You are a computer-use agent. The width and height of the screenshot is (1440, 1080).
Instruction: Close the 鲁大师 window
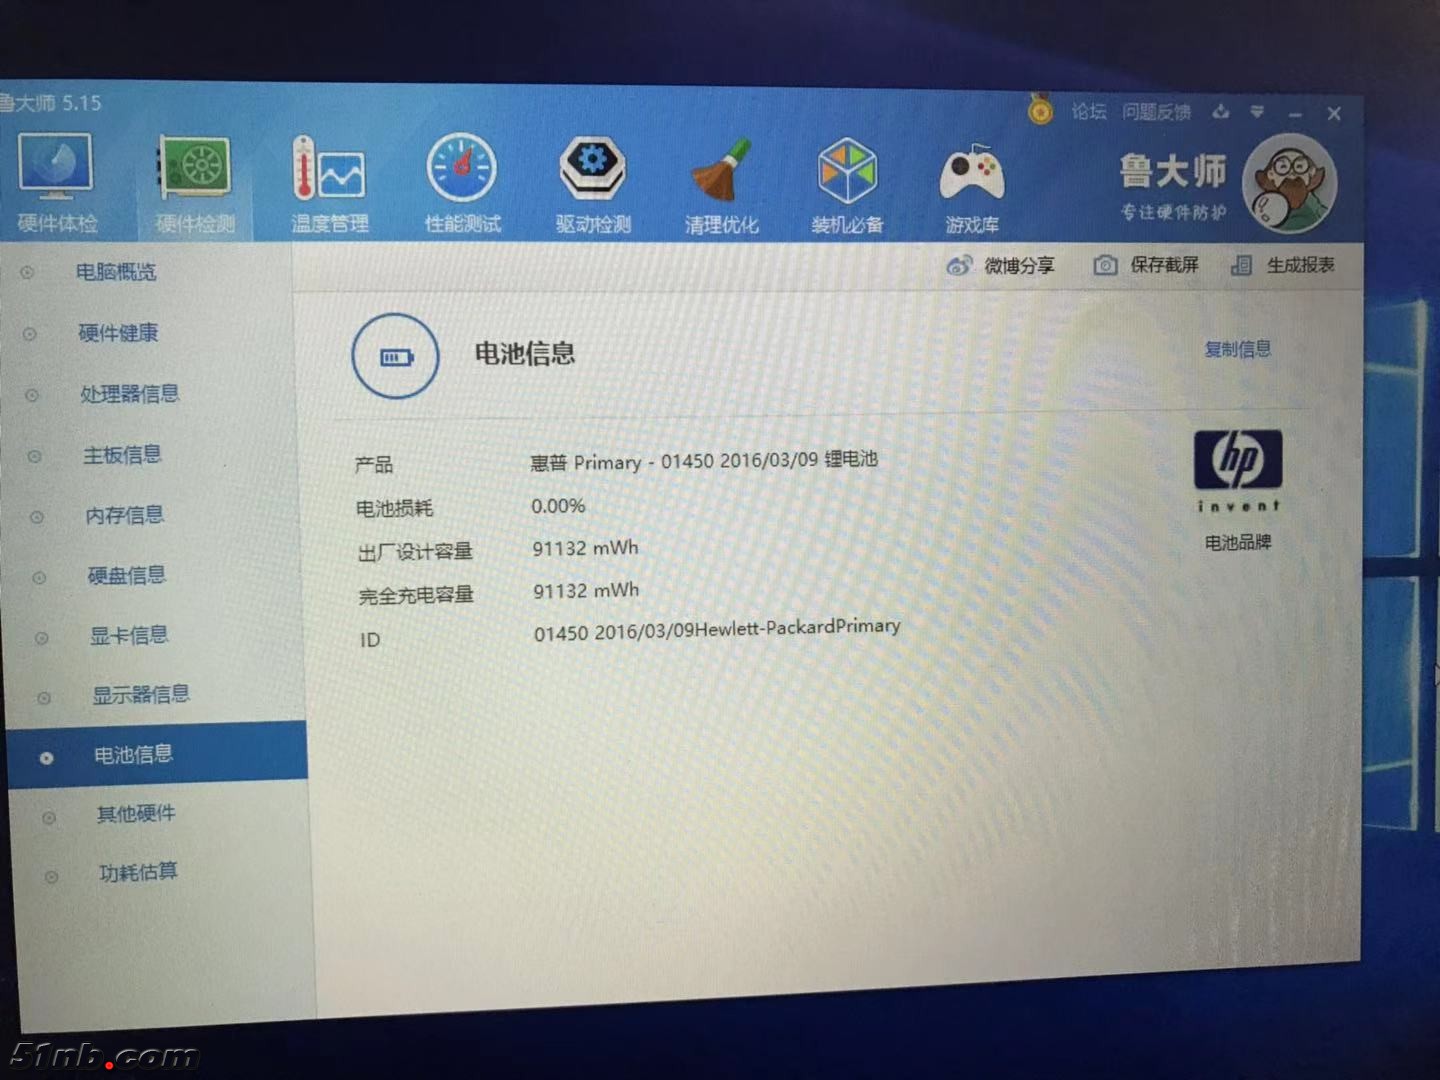coord(1334,114)
